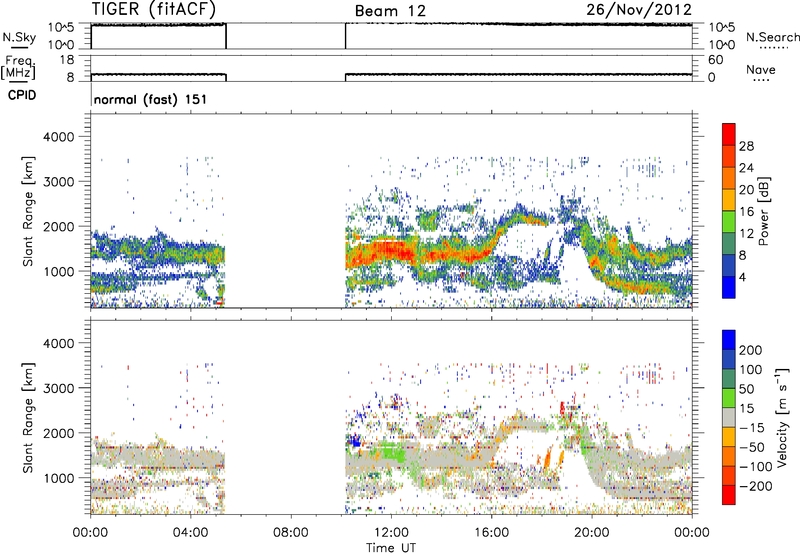Click "Slant Range [km]" label of velocity panel
Viewport: 800px width, 554px height.
click(x=29, y=417)
